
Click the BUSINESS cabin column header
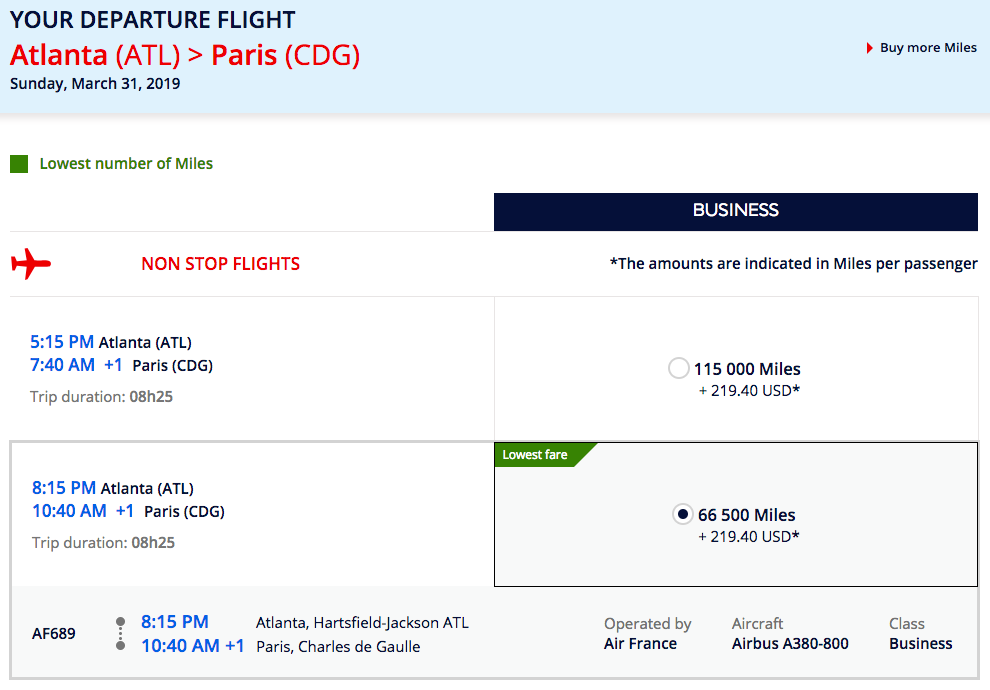(x=736, y=211)
